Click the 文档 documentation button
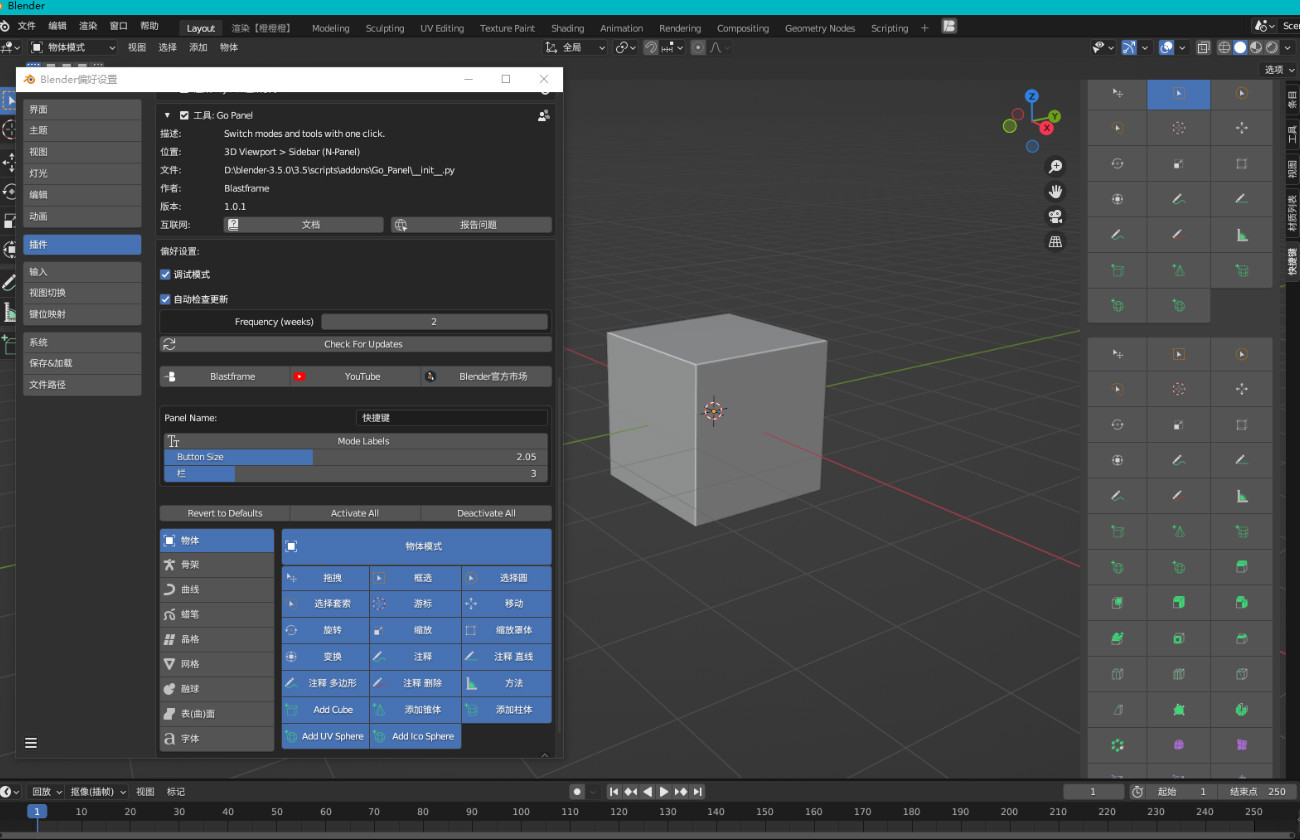This screenshot has width=1300, height=840. point(304,225)
